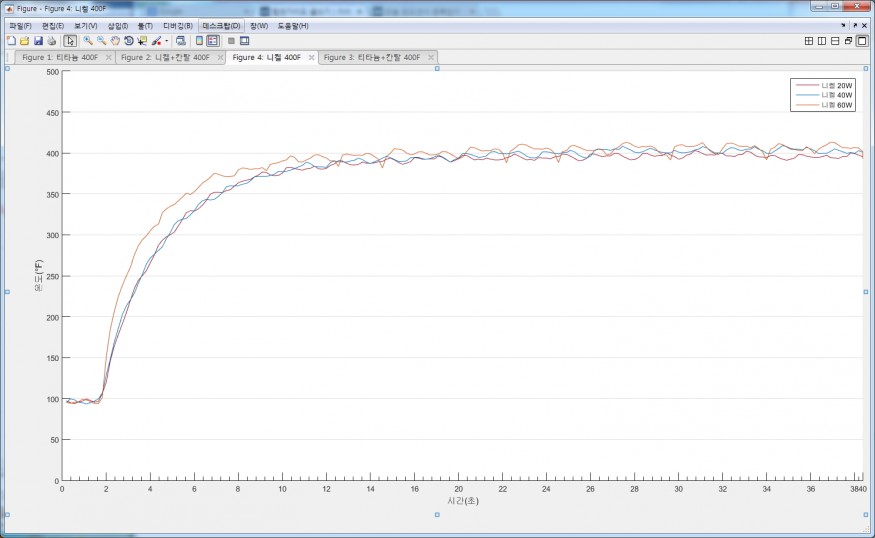Viewport: 875px width, 538px height.
Task: Select the Data Cursor tool
Action: [x=142, y=41]
